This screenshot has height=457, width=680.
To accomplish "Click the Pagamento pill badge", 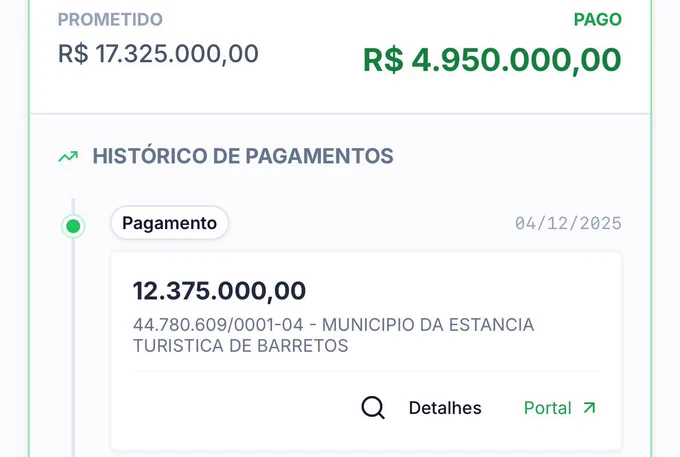I will coord(170,223).
